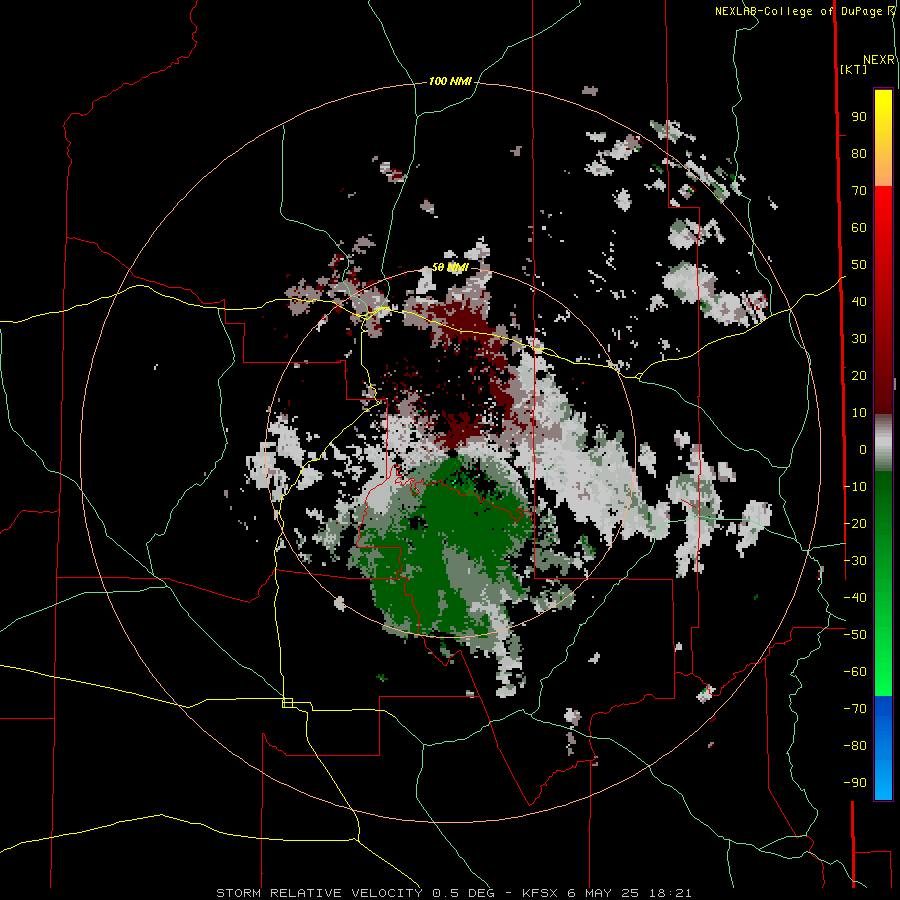The image size is (900, 900).
Task: Click the bottom caption with Storm Relative Velocity and KFSX
Action: point(453,893)
